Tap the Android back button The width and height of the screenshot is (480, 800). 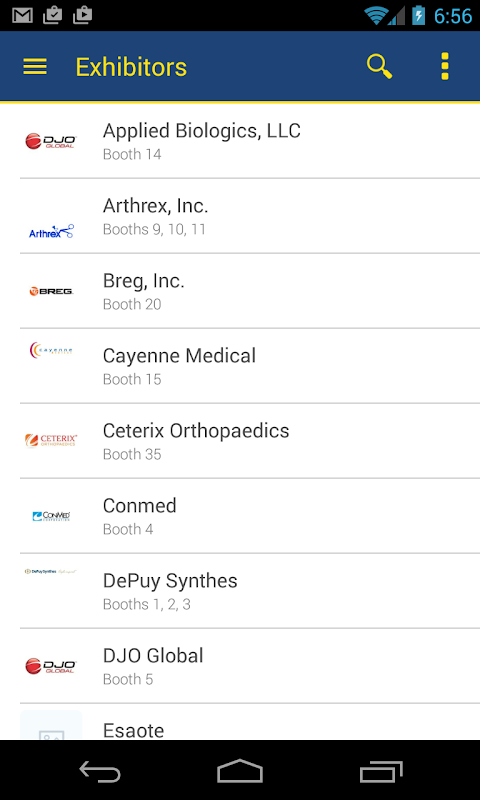coord(100,770)
